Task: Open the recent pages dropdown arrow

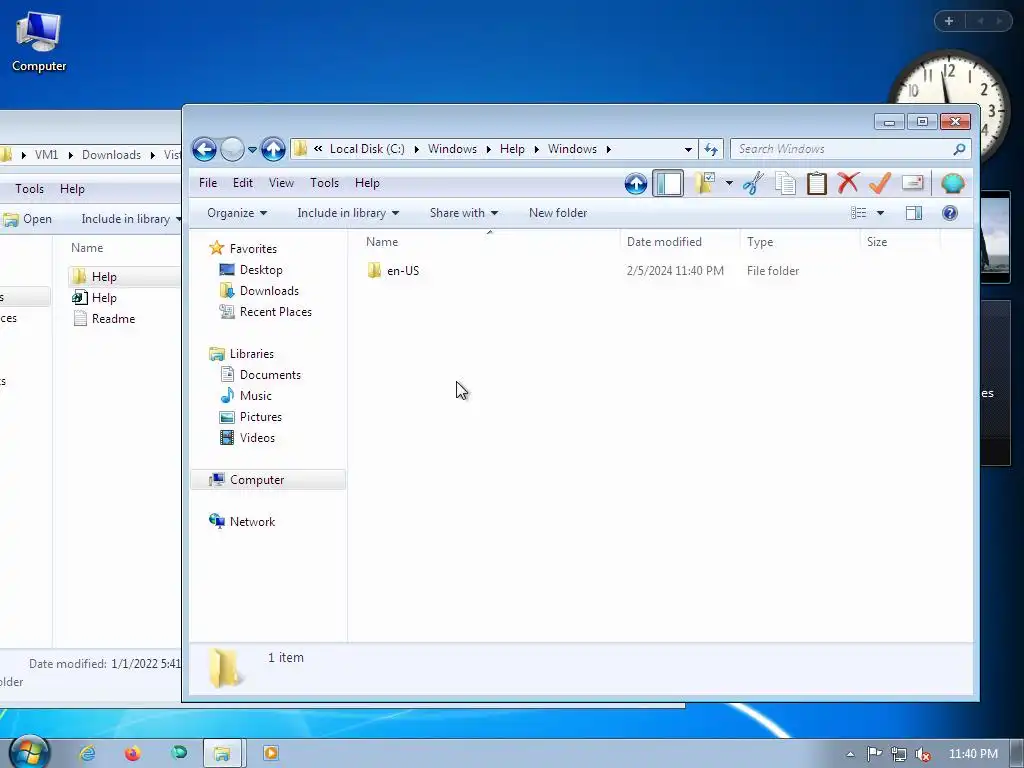Action: 252,150
